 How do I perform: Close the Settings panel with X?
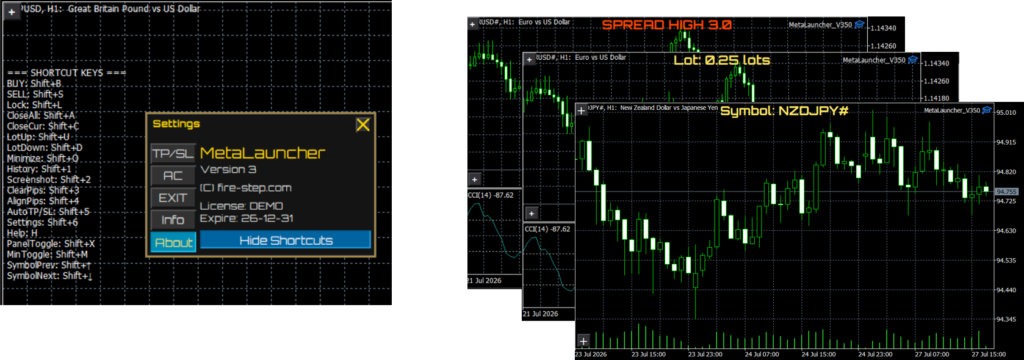362,125
